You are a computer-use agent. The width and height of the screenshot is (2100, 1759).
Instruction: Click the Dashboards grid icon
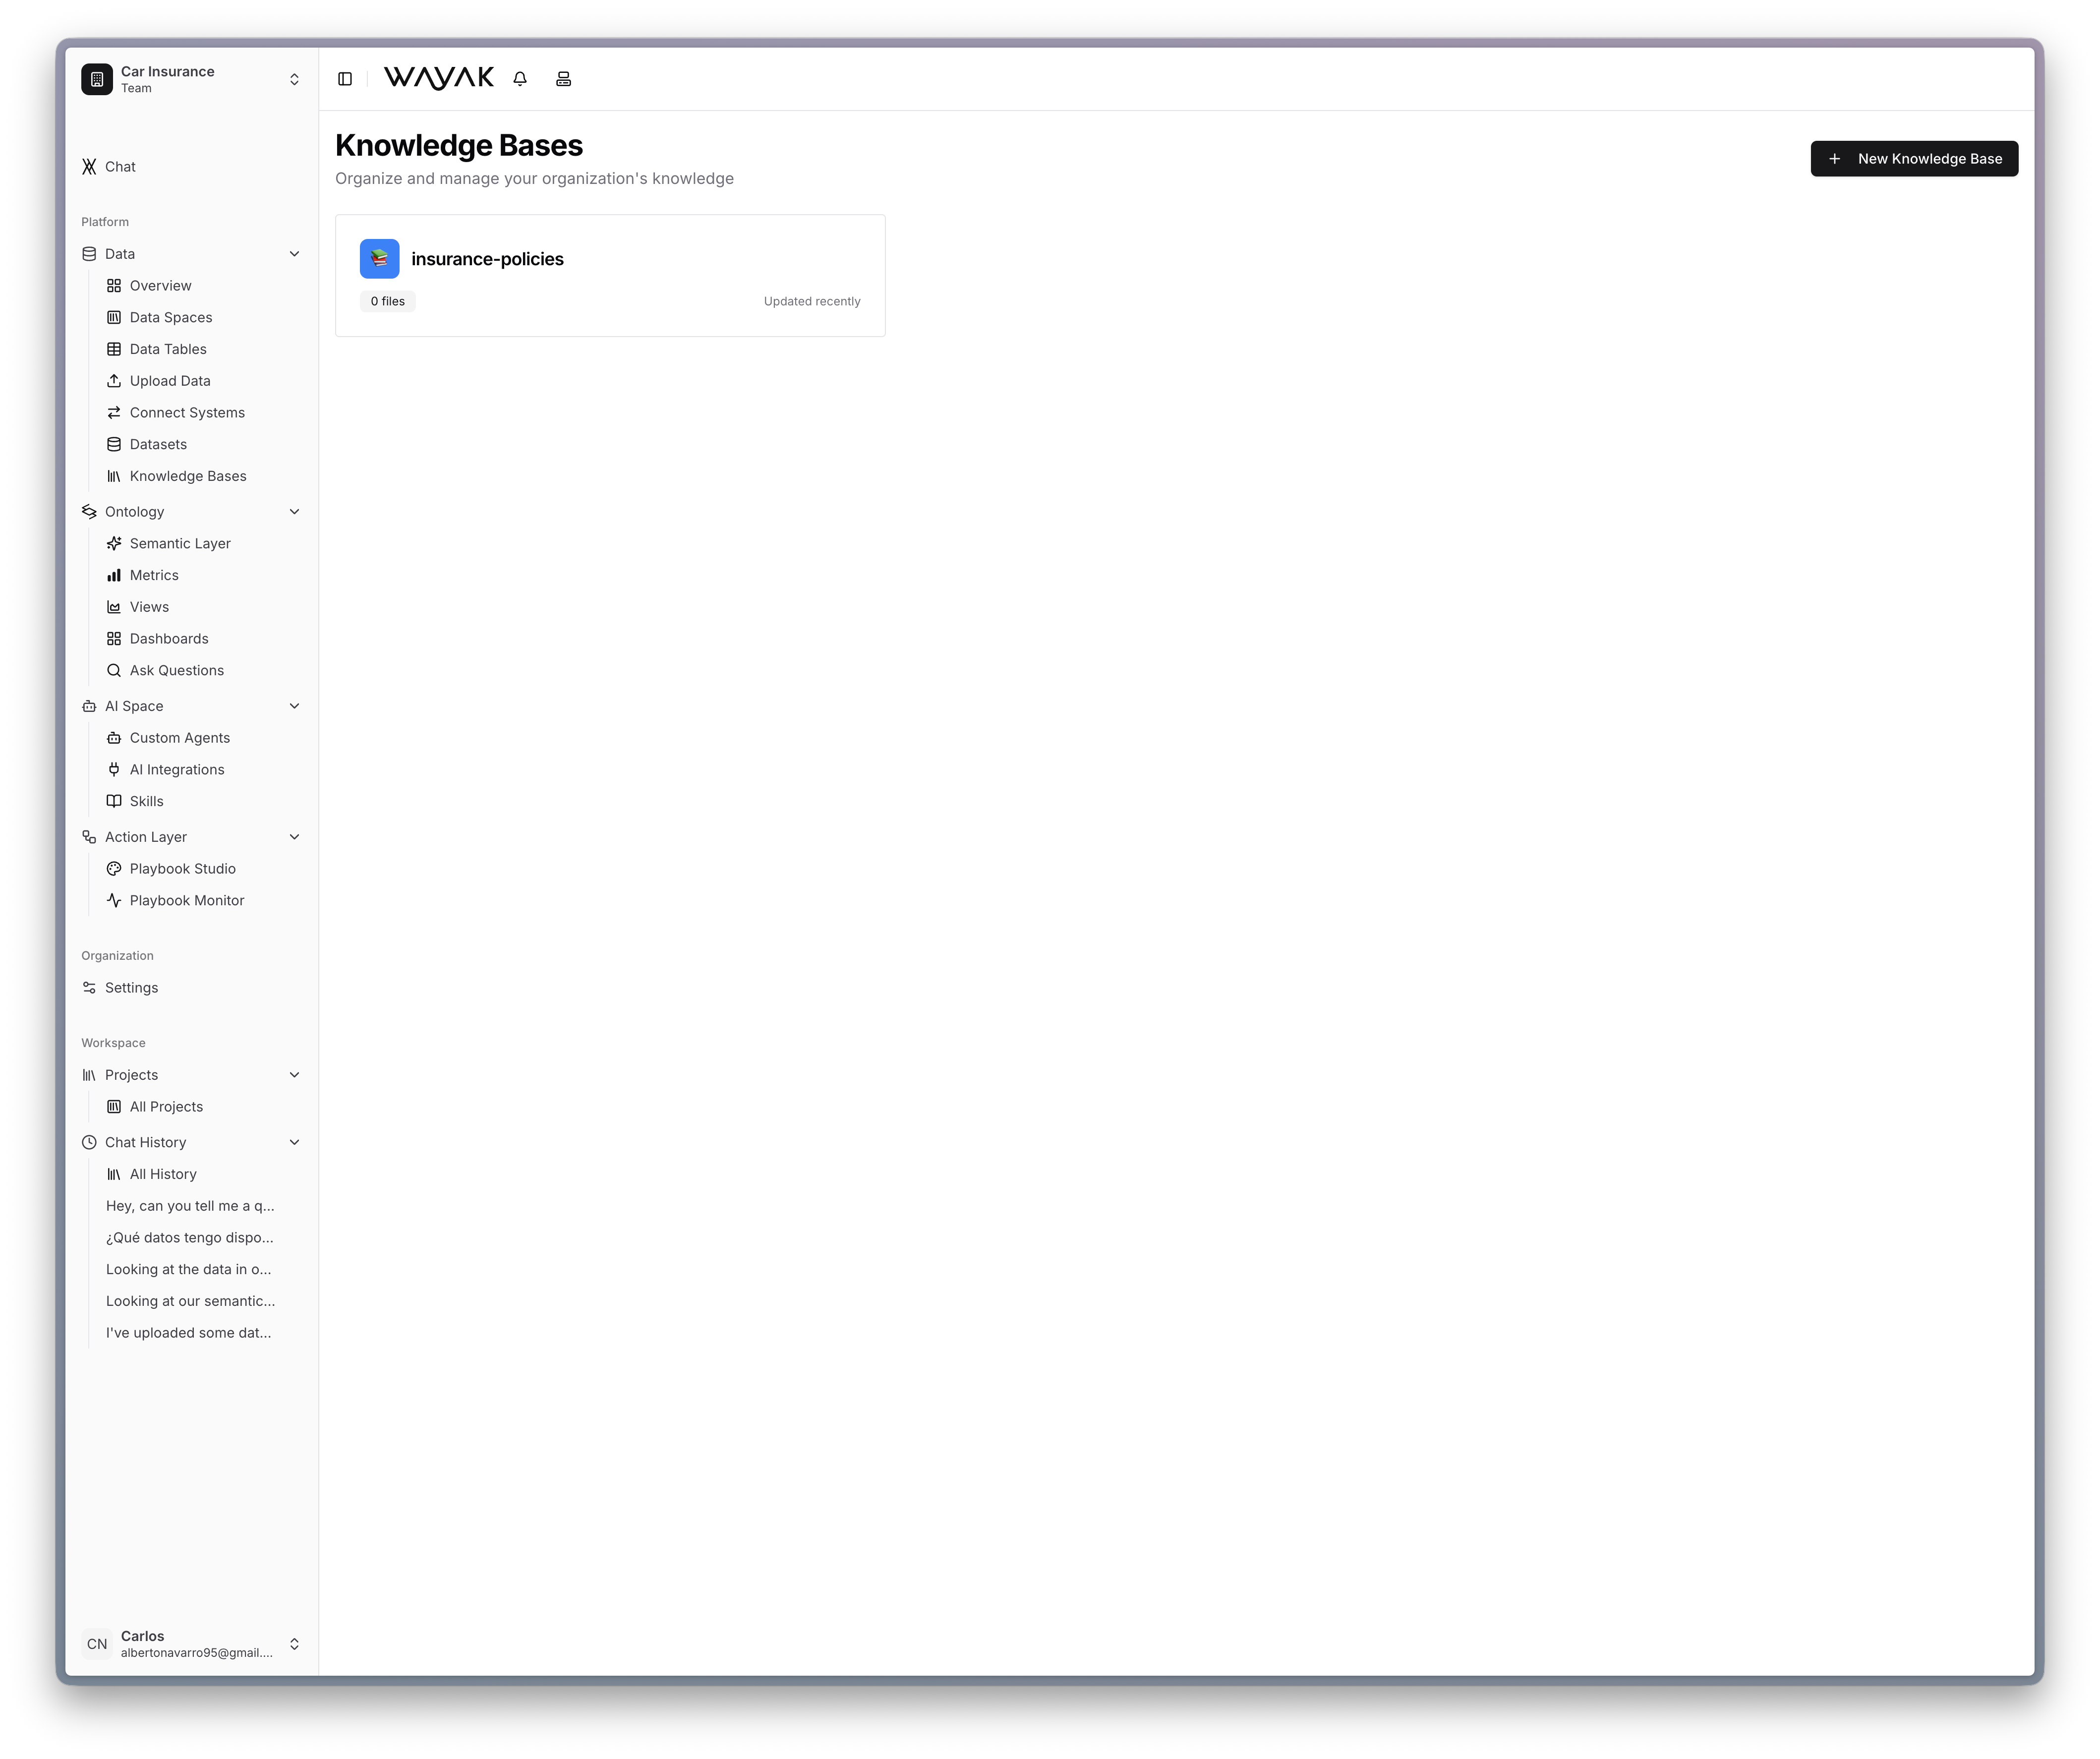[114, 639]
